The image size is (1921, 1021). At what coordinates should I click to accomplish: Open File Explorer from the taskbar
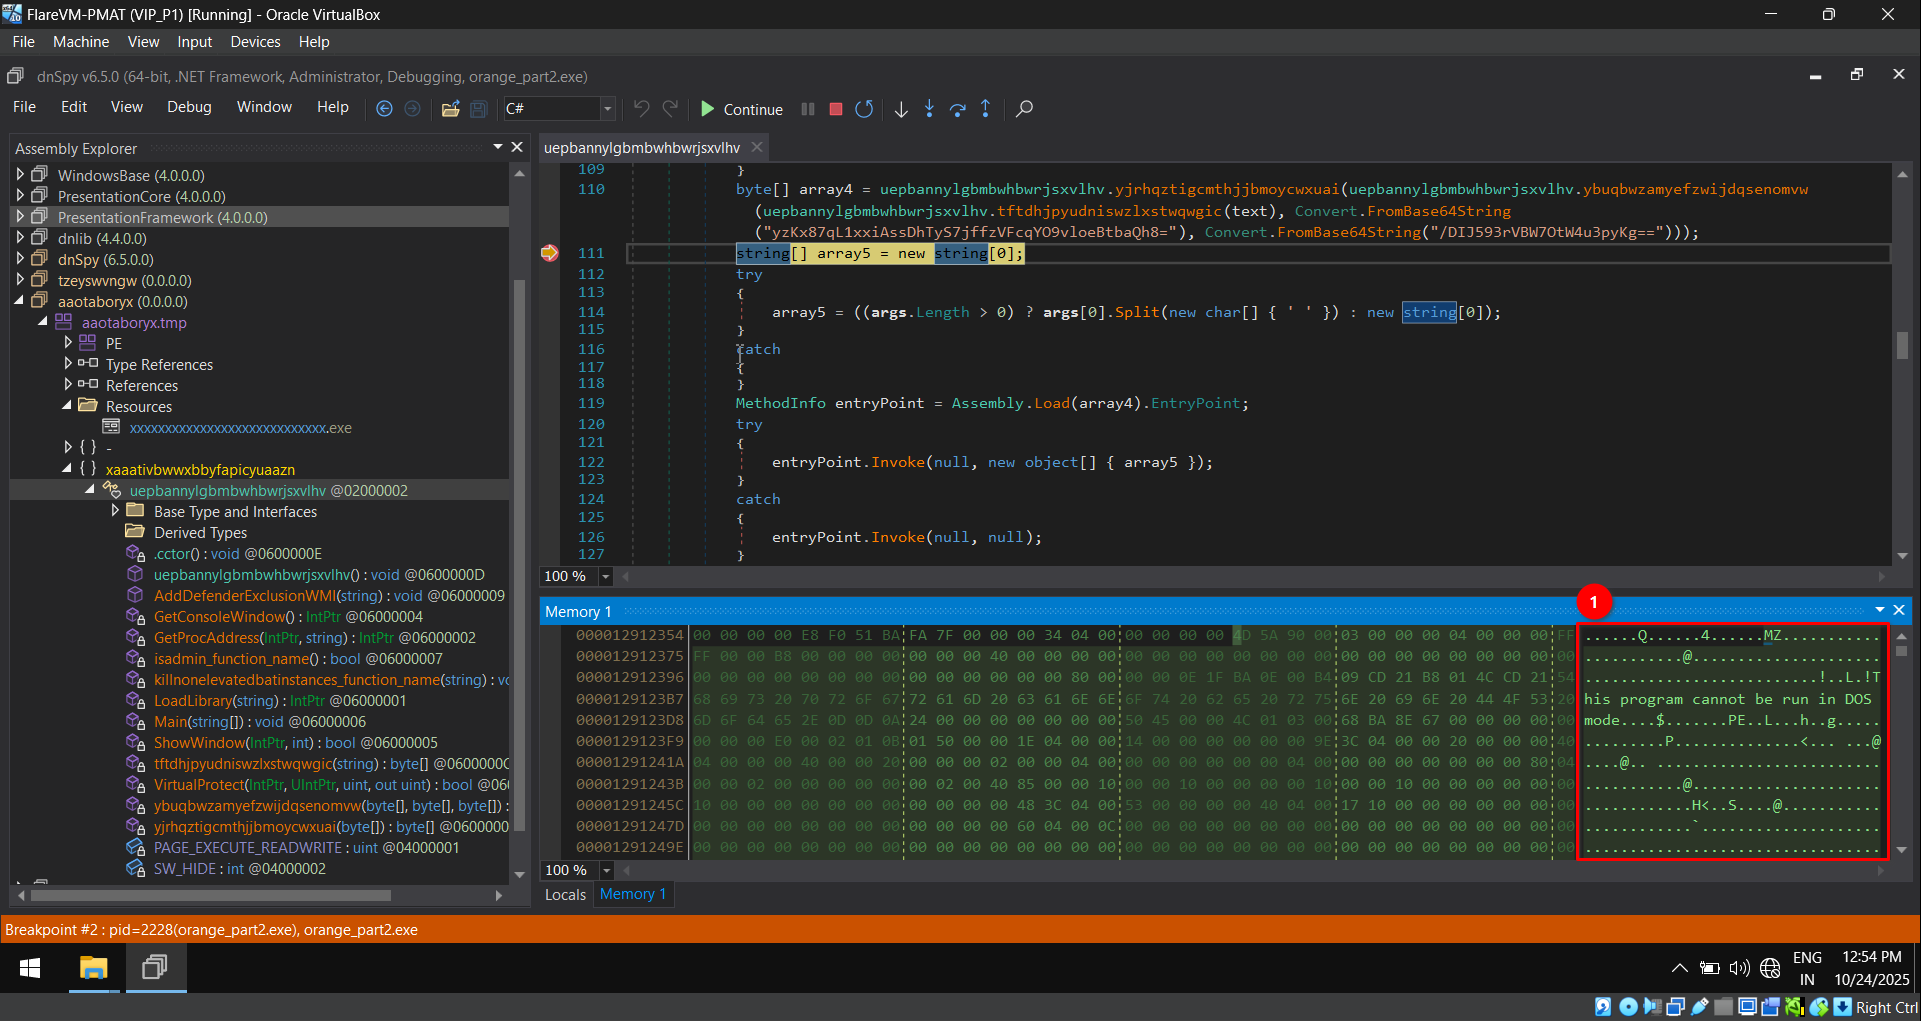coord(93,968)
